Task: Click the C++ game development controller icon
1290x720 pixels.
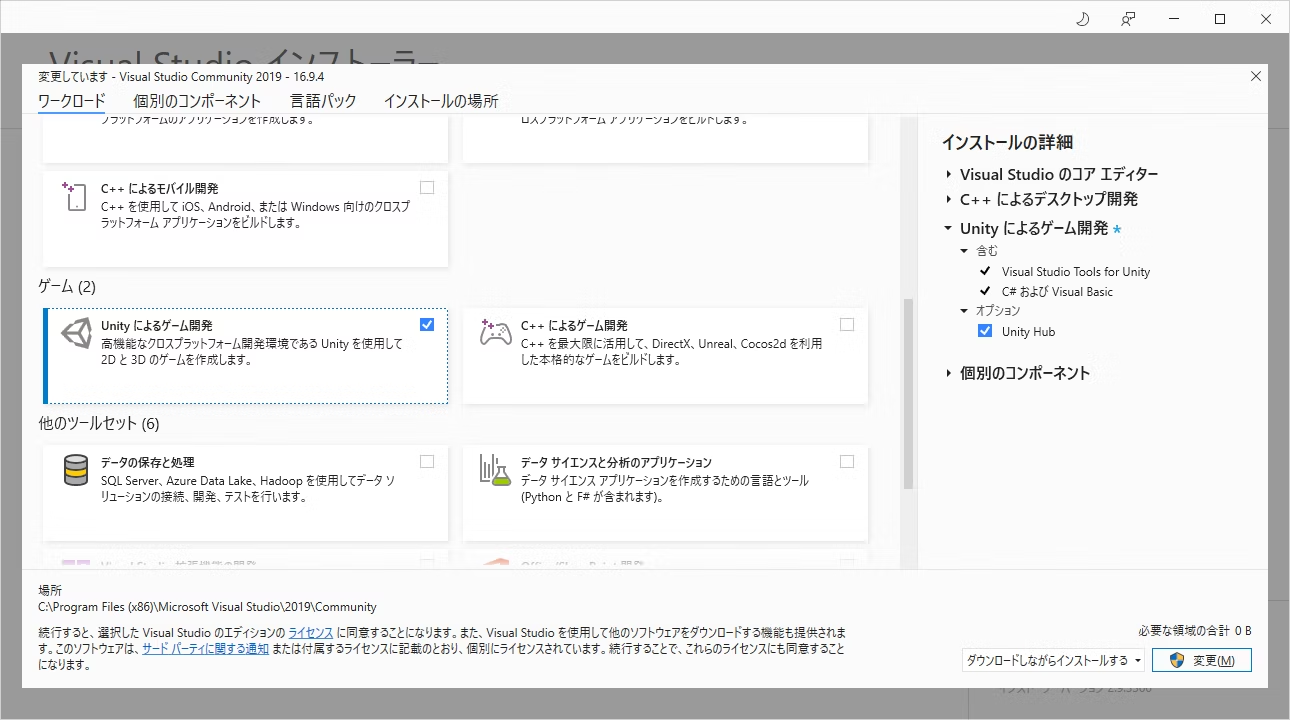Action: point(496,332)
